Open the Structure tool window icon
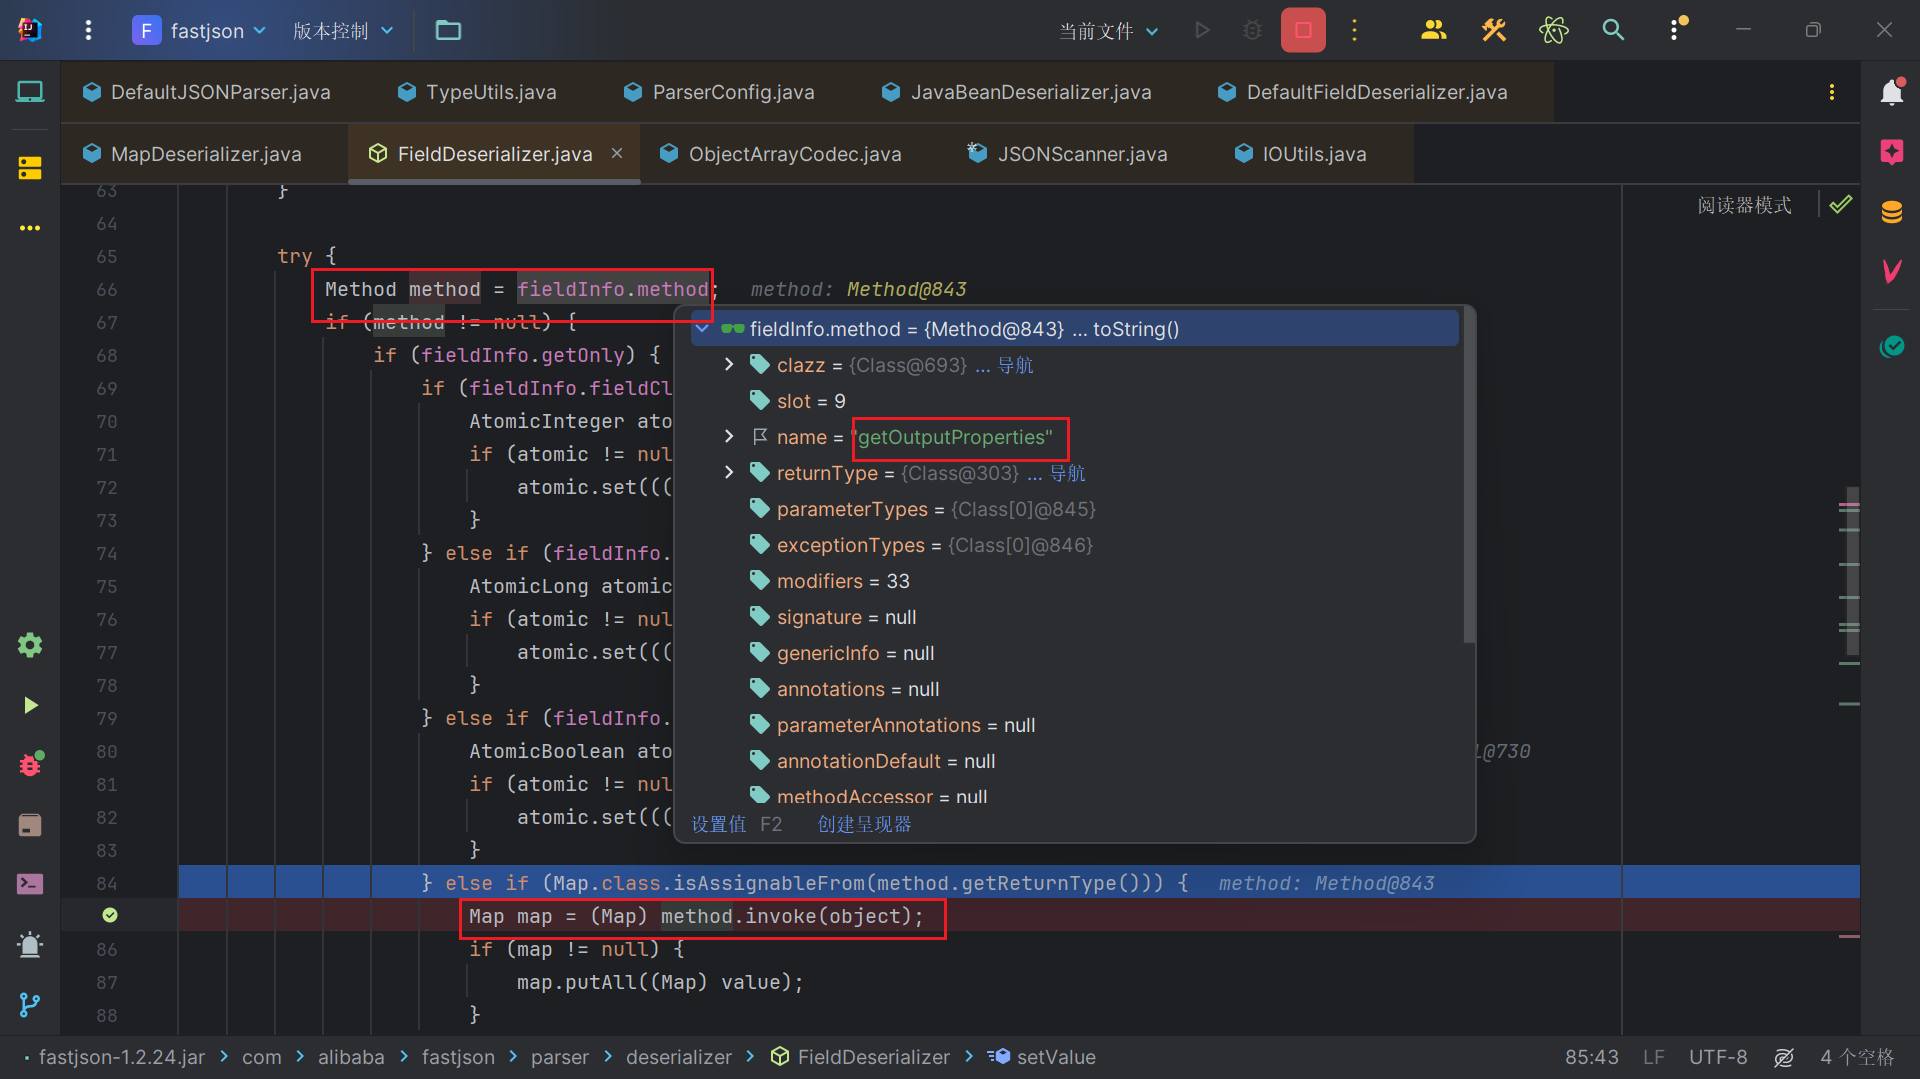This screenshot has width=1920, height=1079. 30,168
